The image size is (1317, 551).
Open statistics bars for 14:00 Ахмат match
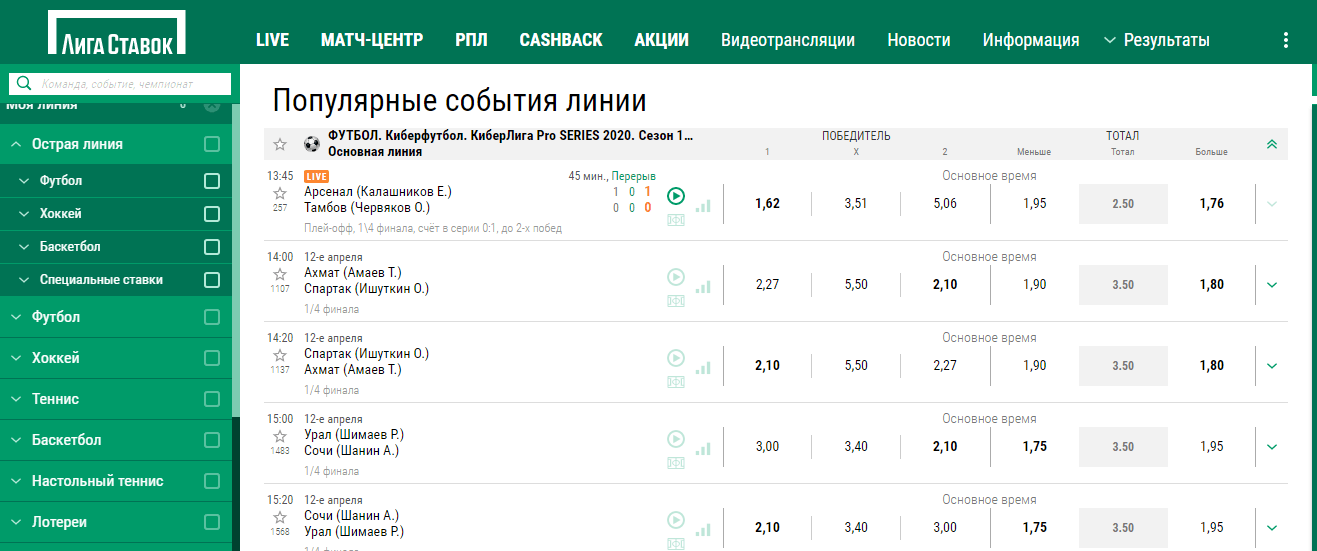(703, 286)
